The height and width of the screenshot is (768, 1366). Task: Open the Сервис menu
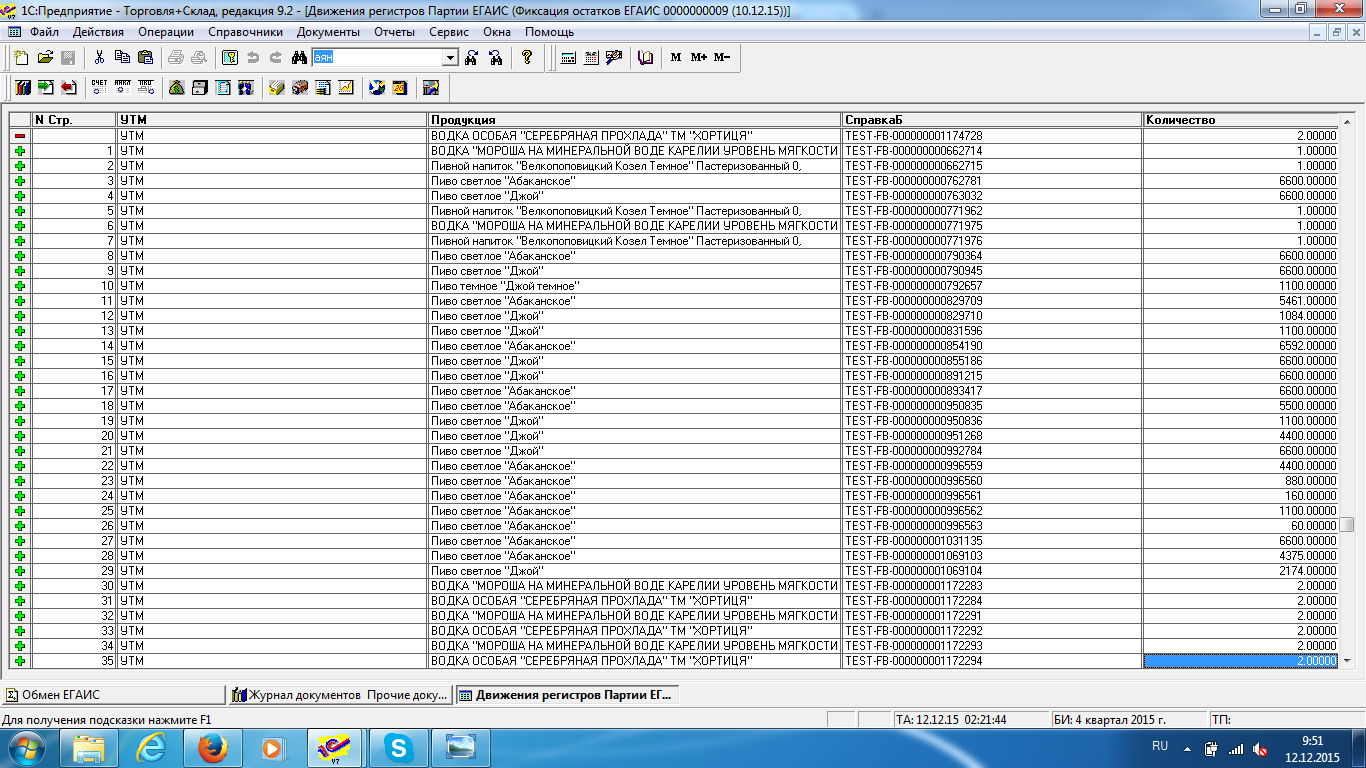449,32
